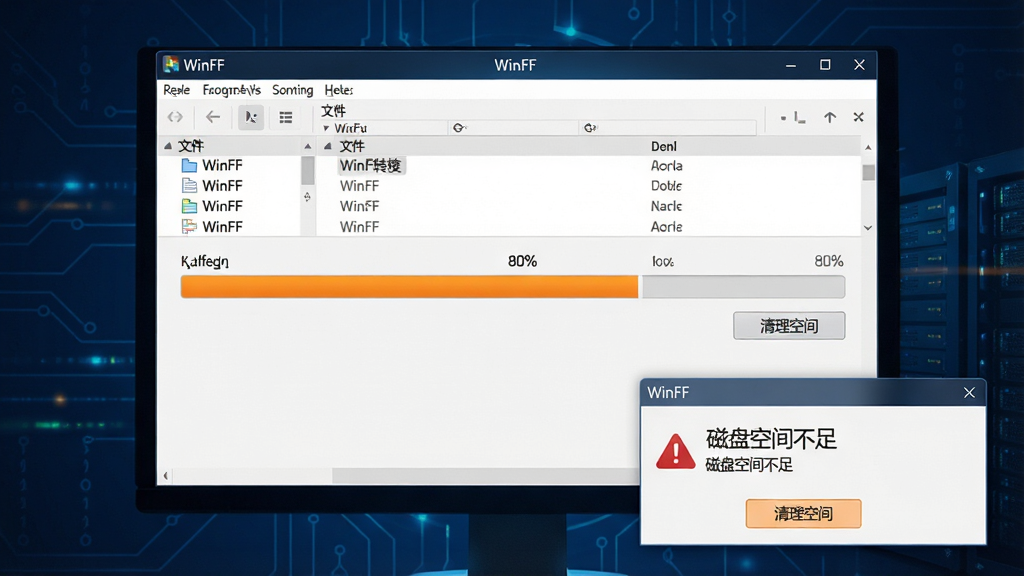This screenshot has width=1024, height=576.
Task: Click the red warning triangle in dialog
Action: [675, 451]
